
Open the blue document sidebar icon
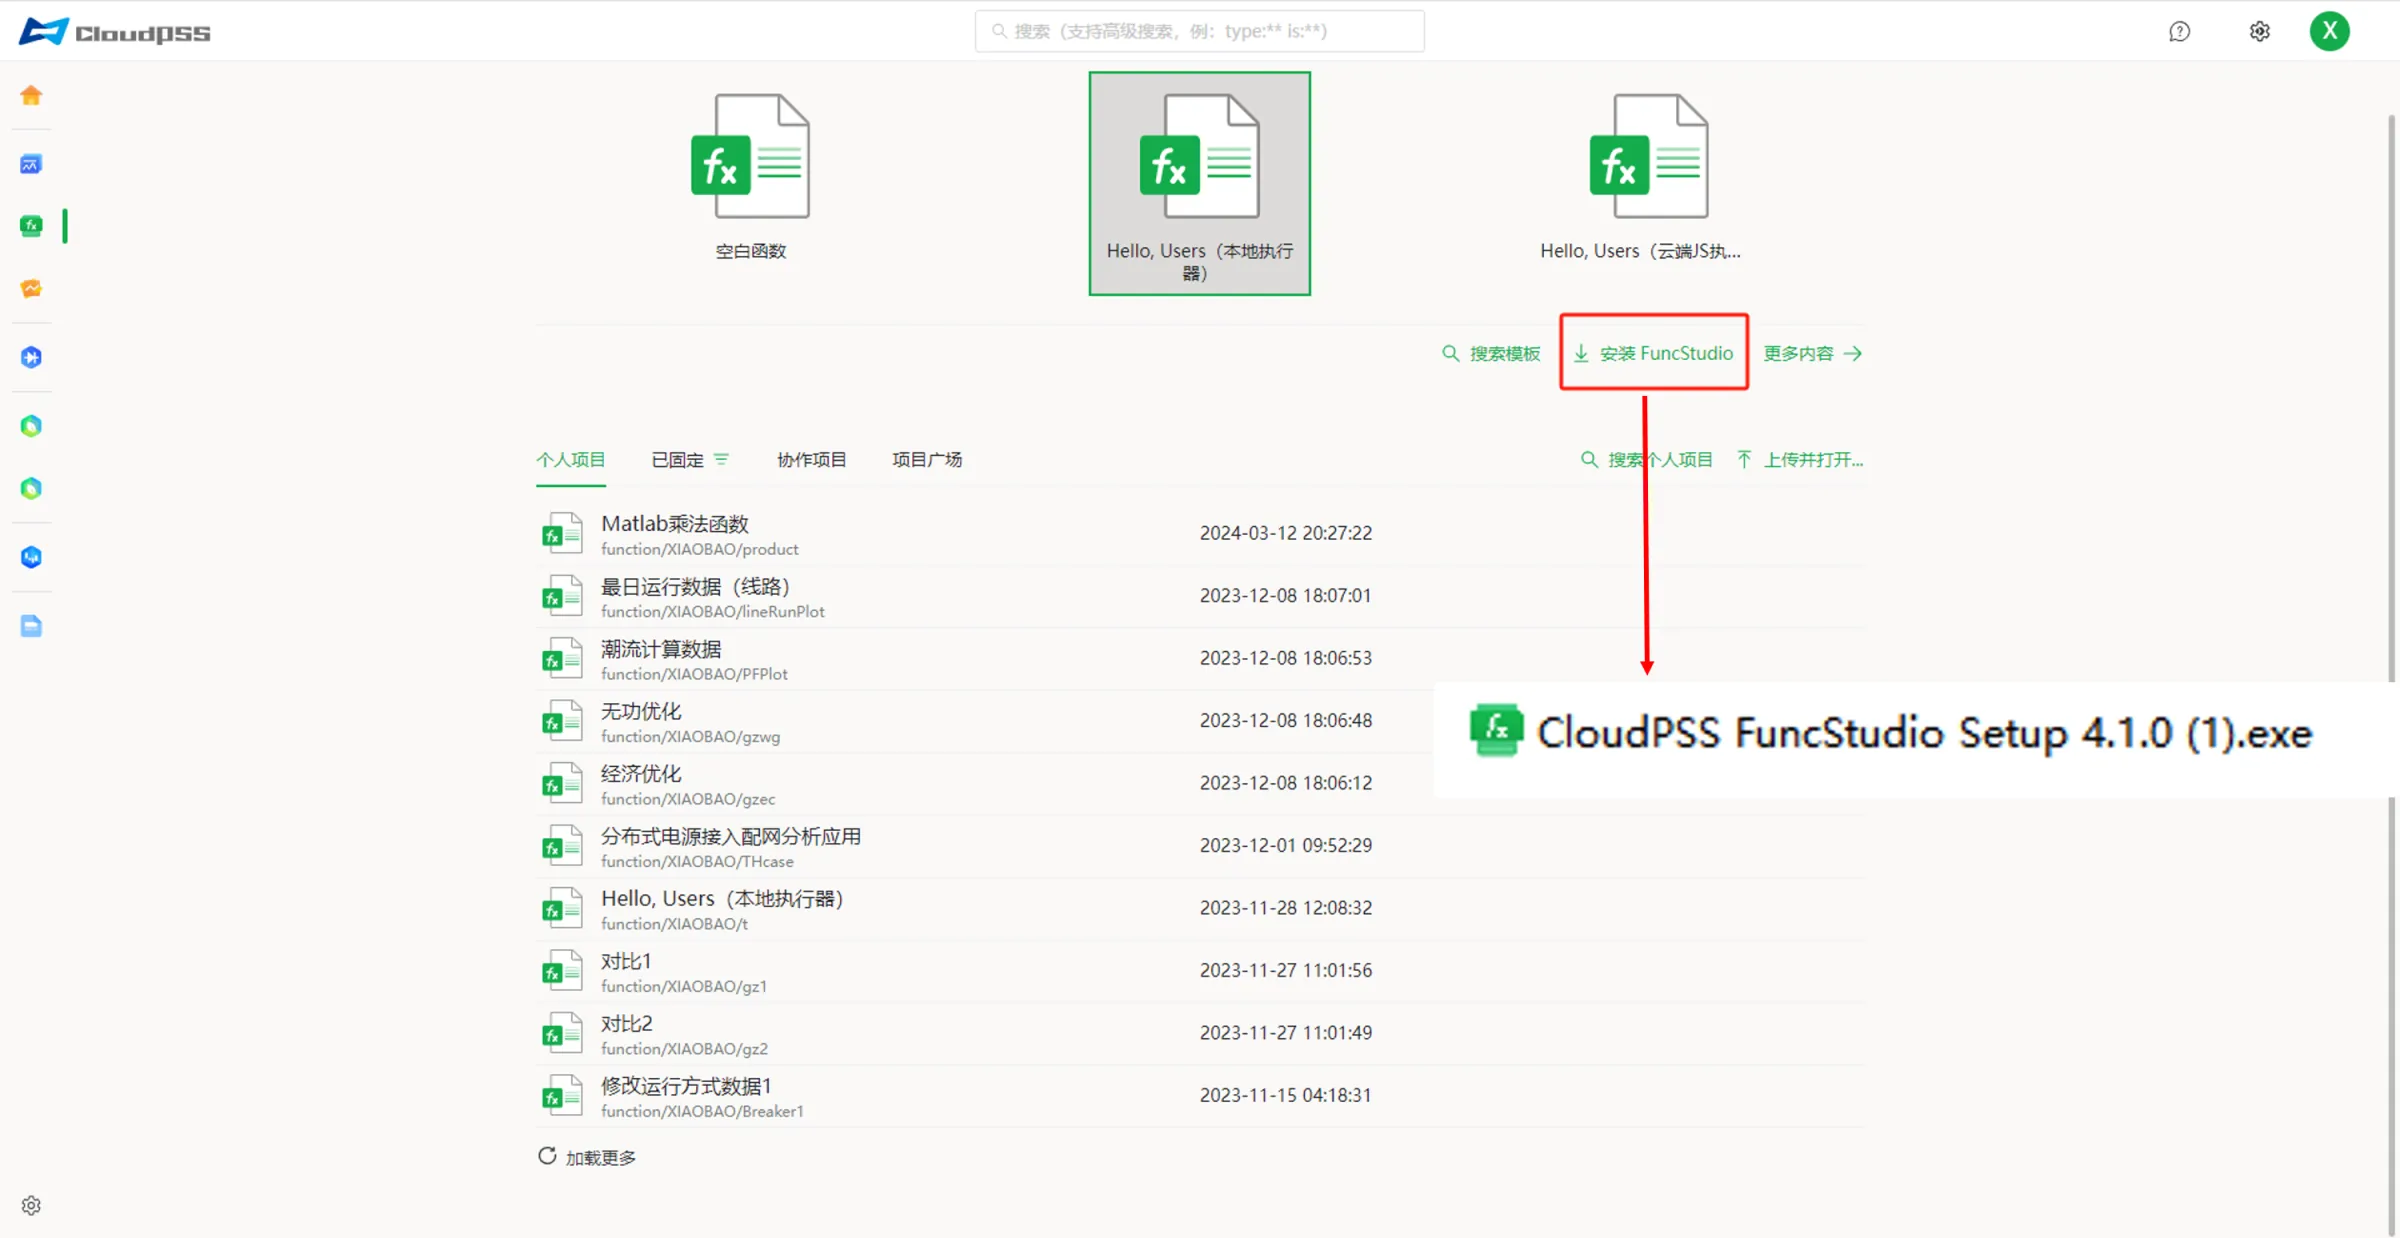31,626
